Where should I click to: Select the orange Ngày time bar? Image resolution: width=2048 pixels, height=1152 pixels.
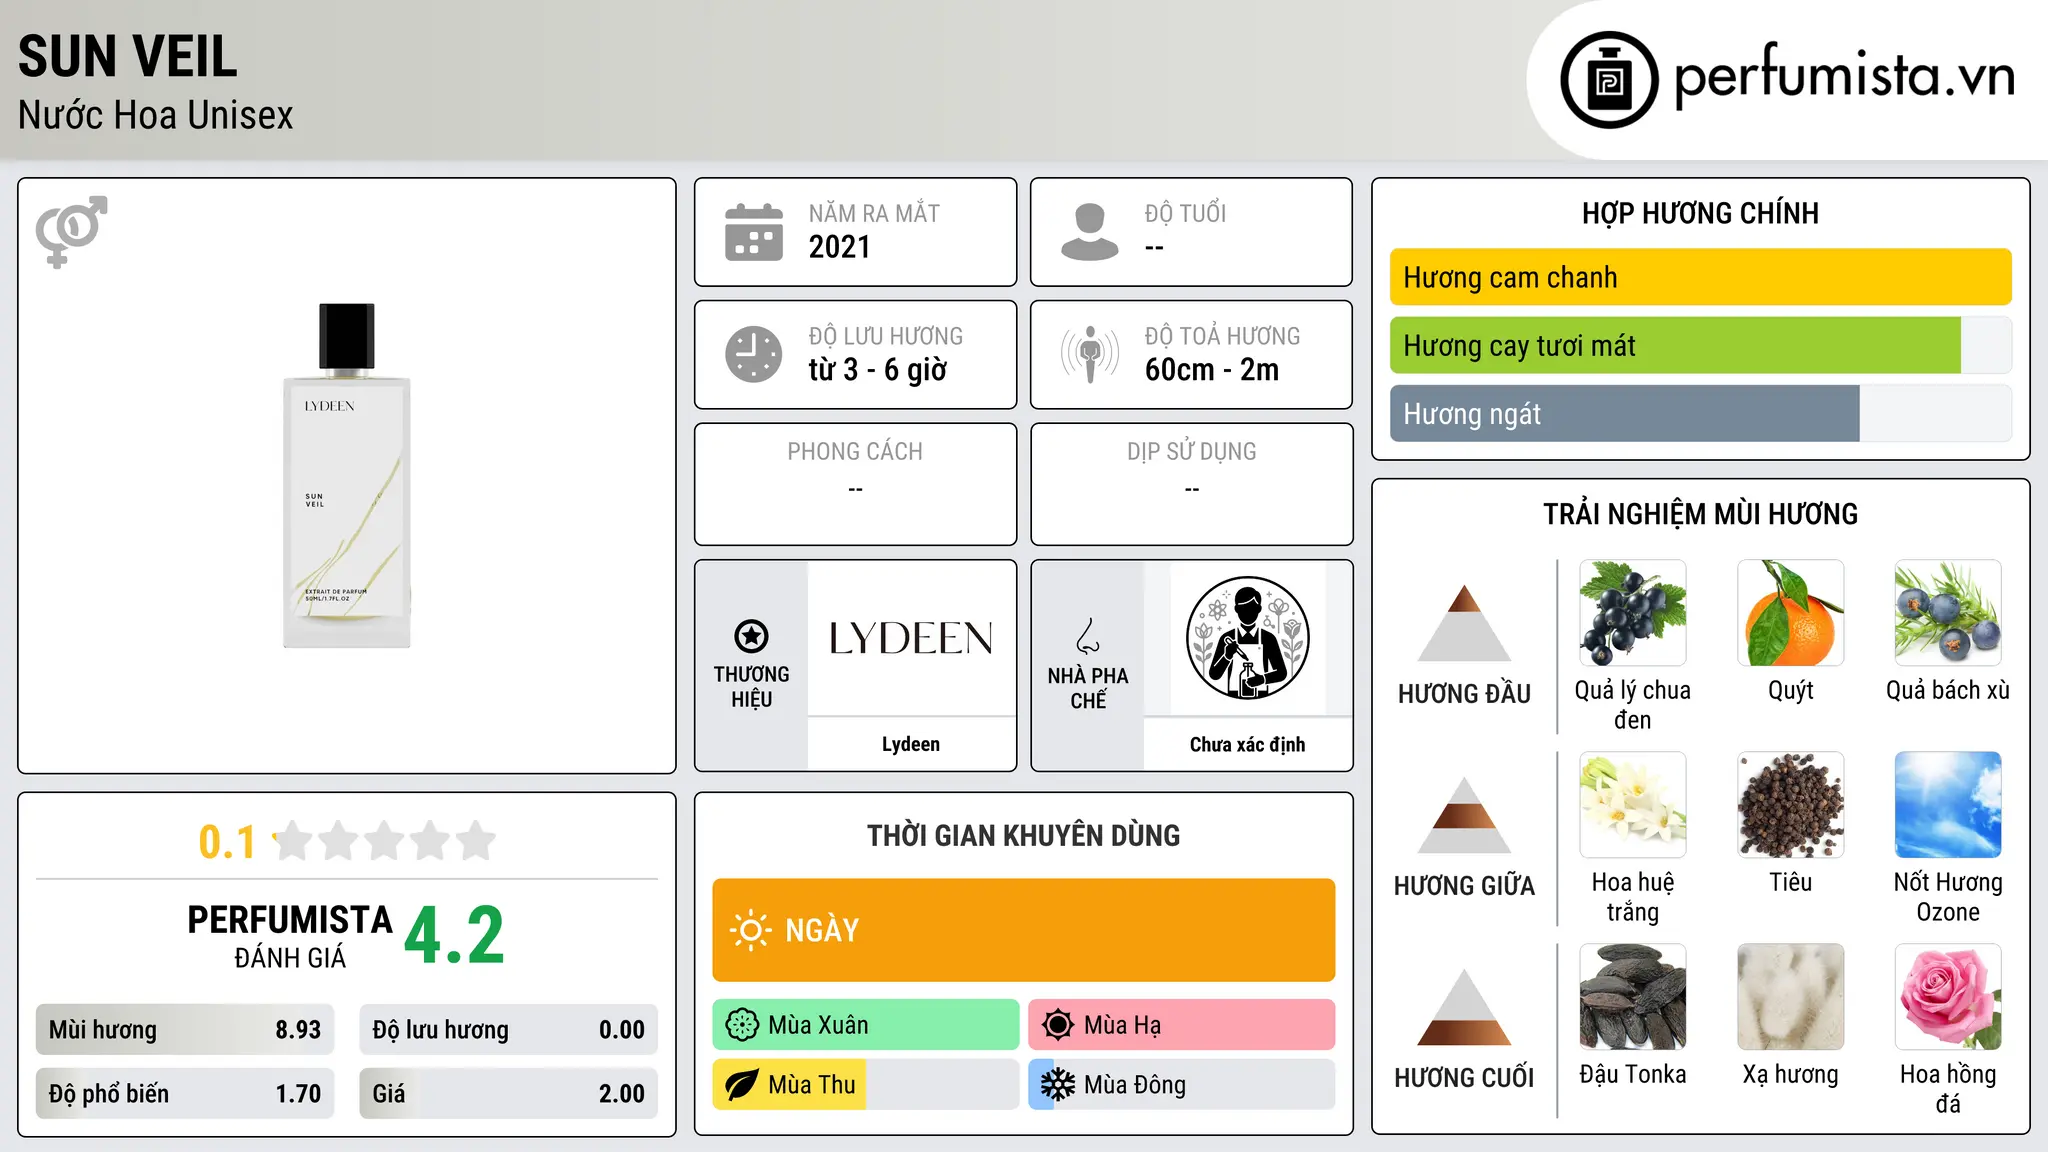(1023, 930)
